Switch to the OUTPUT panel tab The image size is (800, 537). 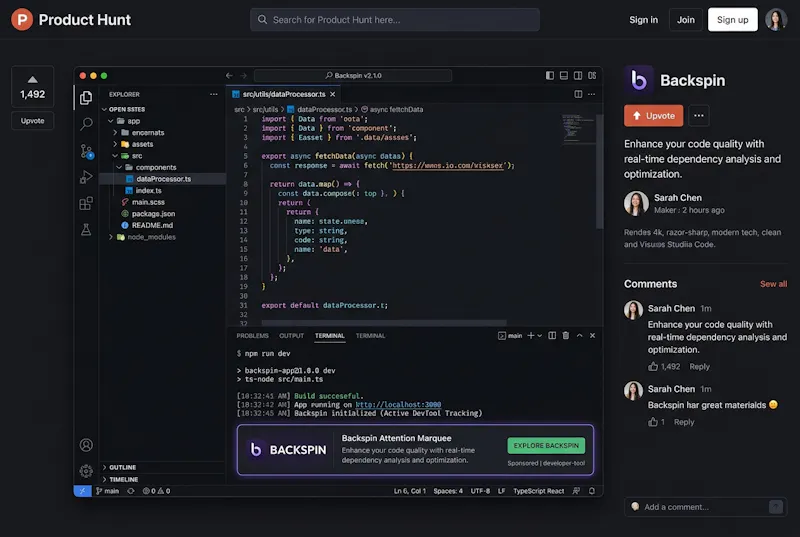291,336
